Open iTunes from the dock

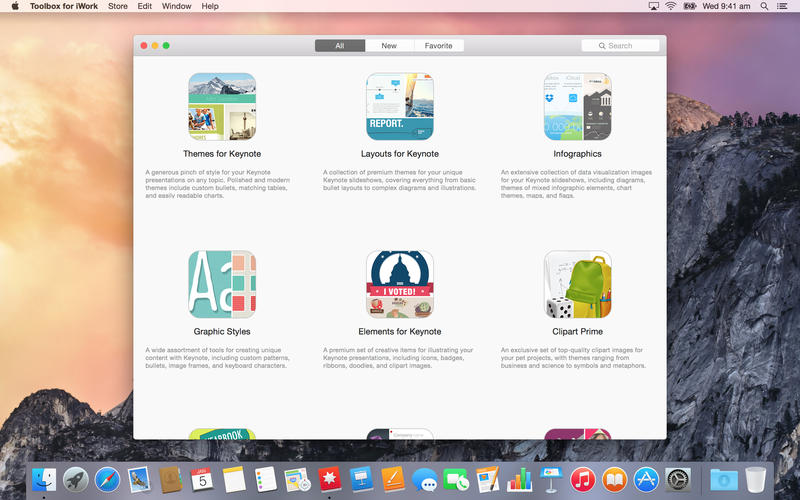[582, 480]
